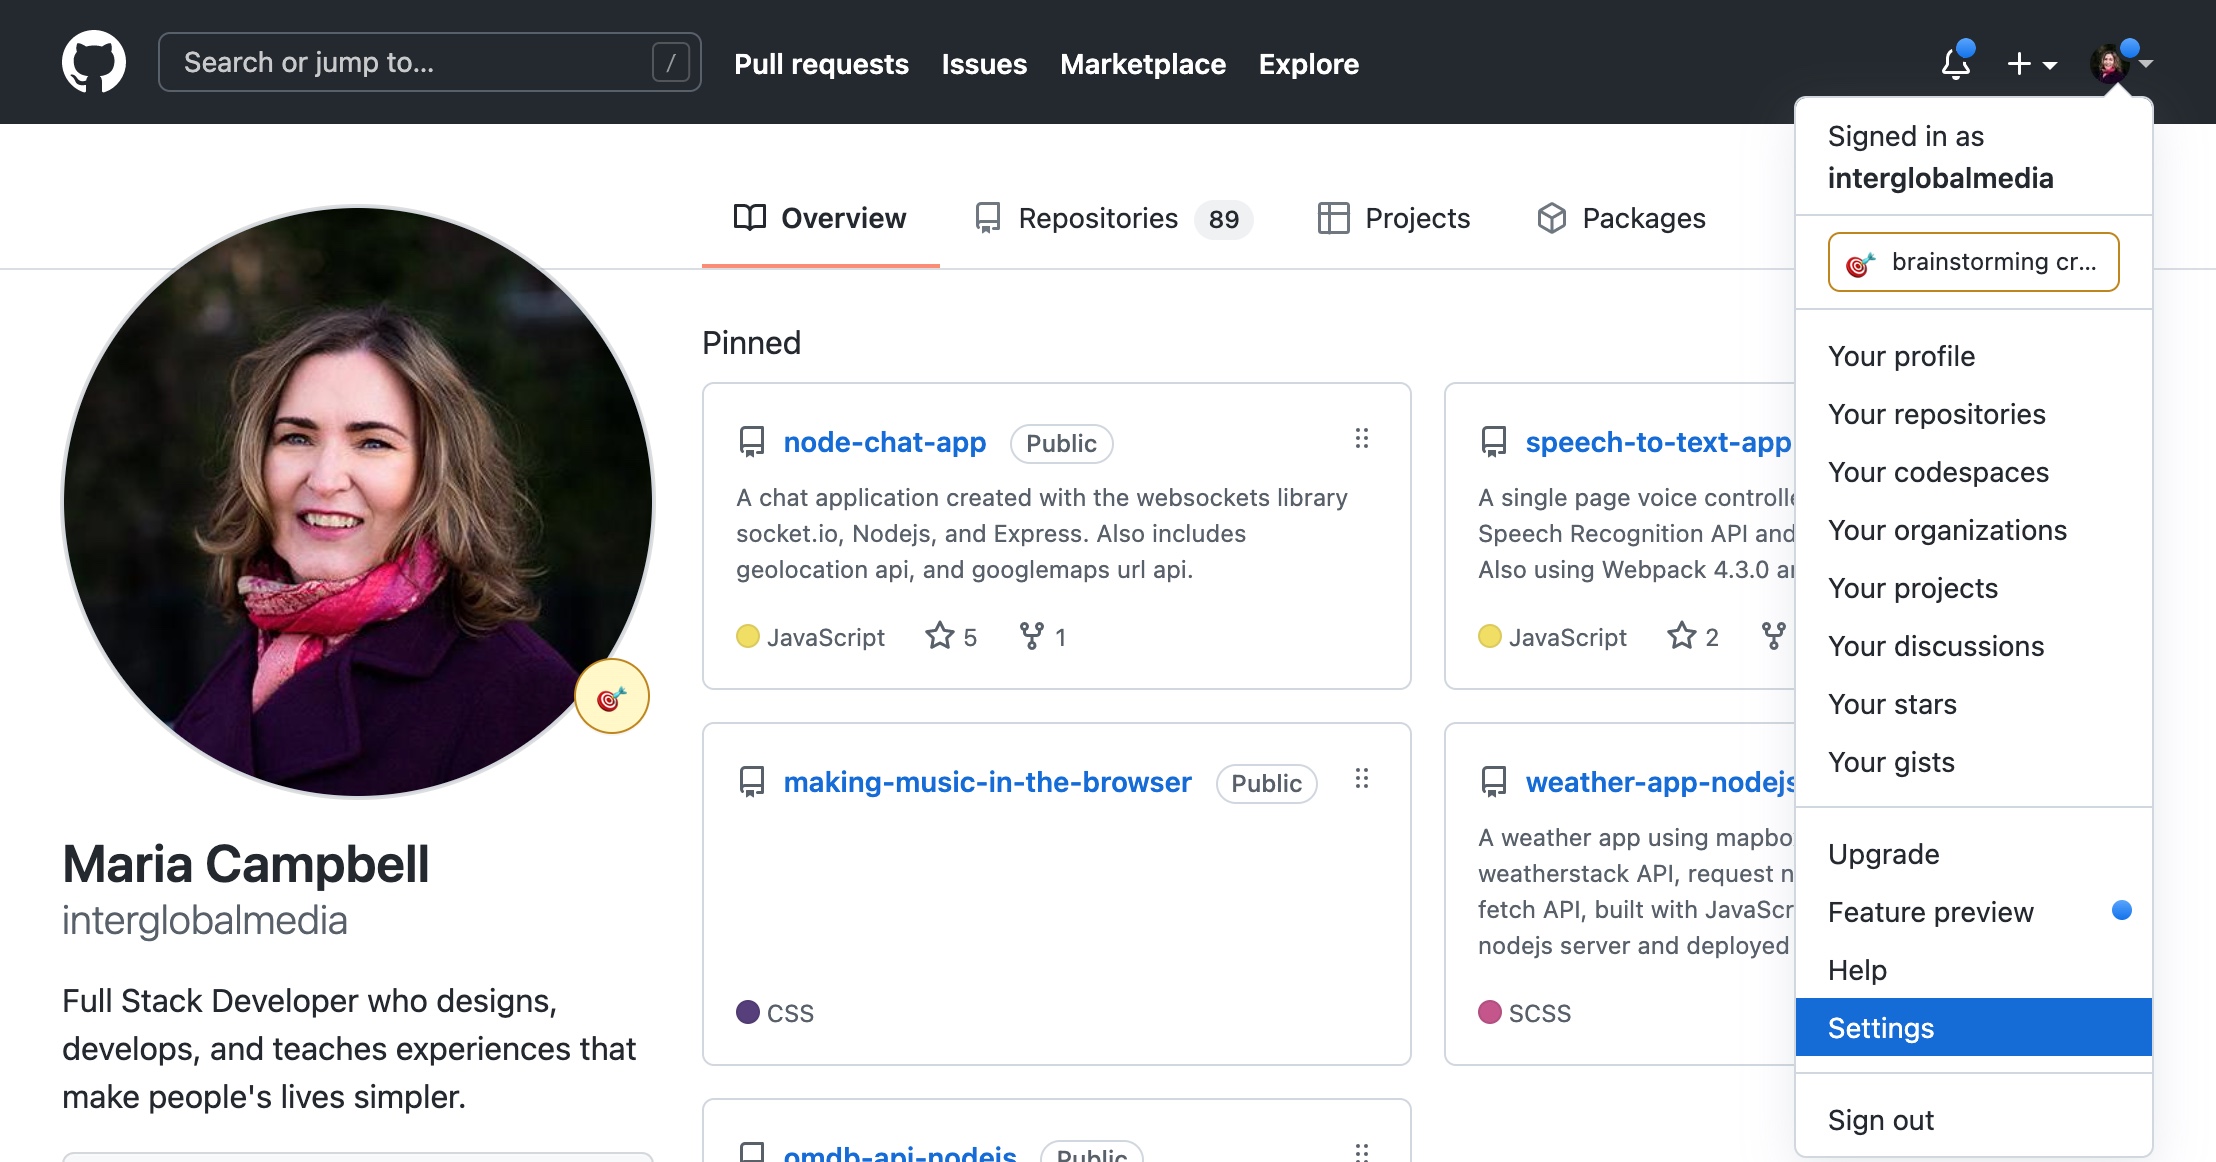The height and width of the screenshot is (1162, 2216).
Task: Select Marketplace in top navigation
Action: (x=1143, y=64)
